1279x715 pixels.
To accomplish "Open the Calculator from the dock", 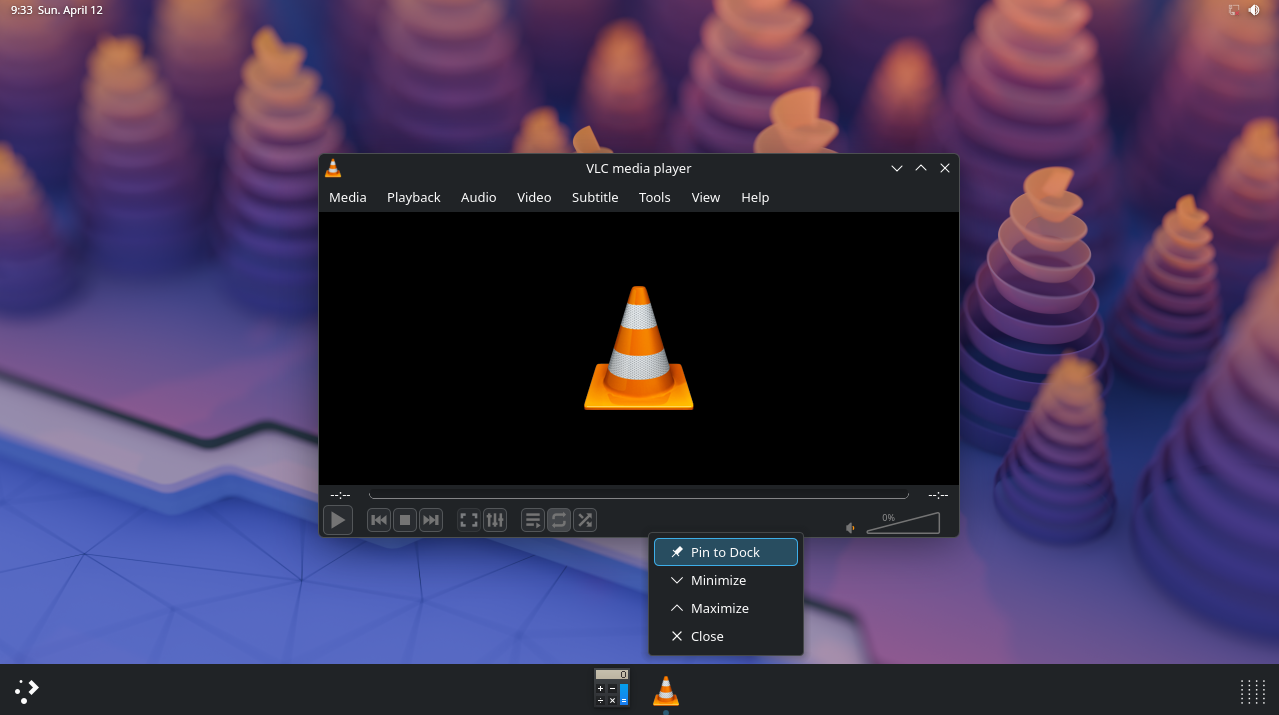I will point(611,688).
